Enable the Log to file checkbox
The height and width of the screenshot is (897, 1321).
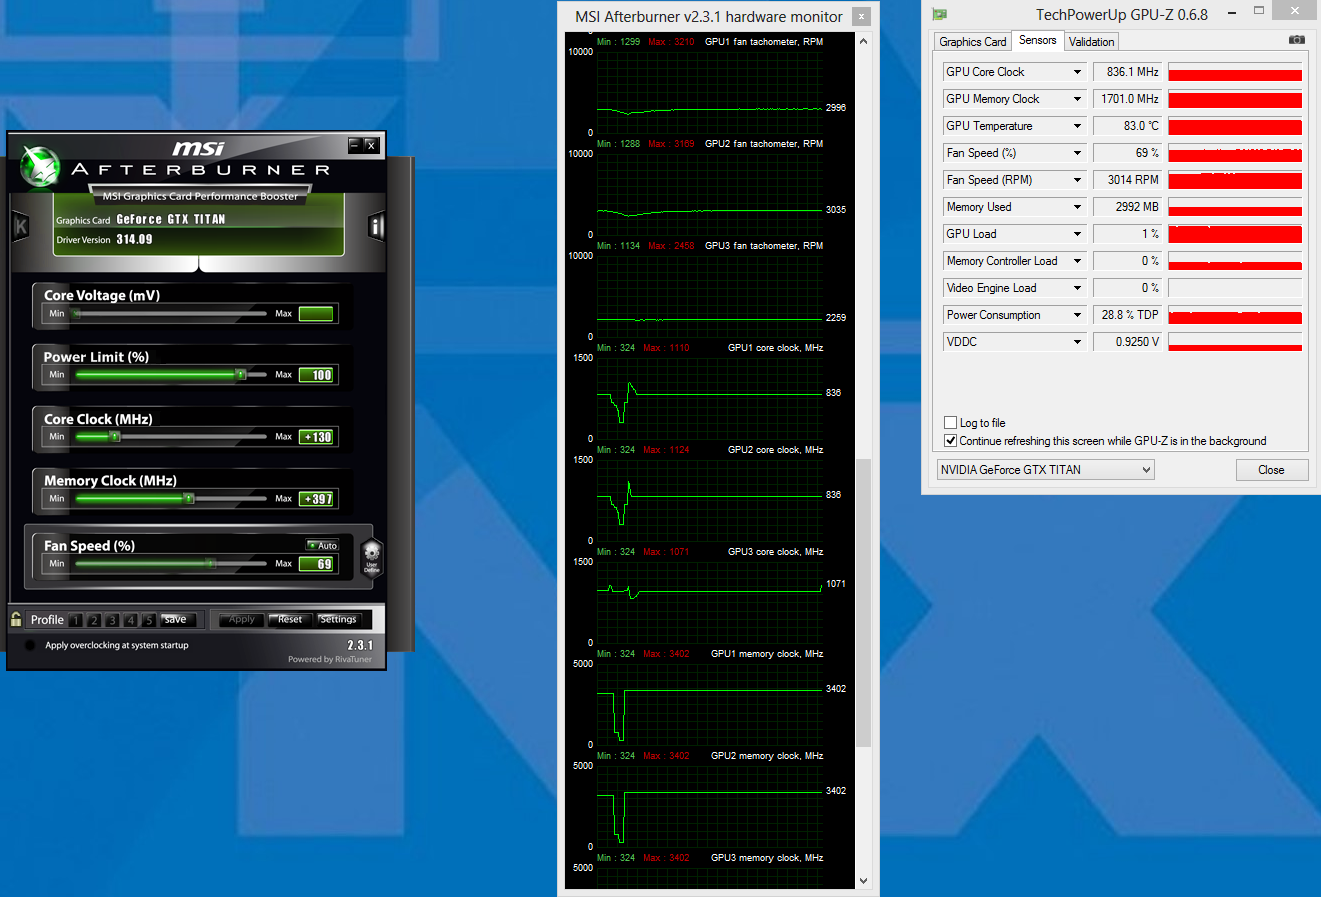[950, 423]
